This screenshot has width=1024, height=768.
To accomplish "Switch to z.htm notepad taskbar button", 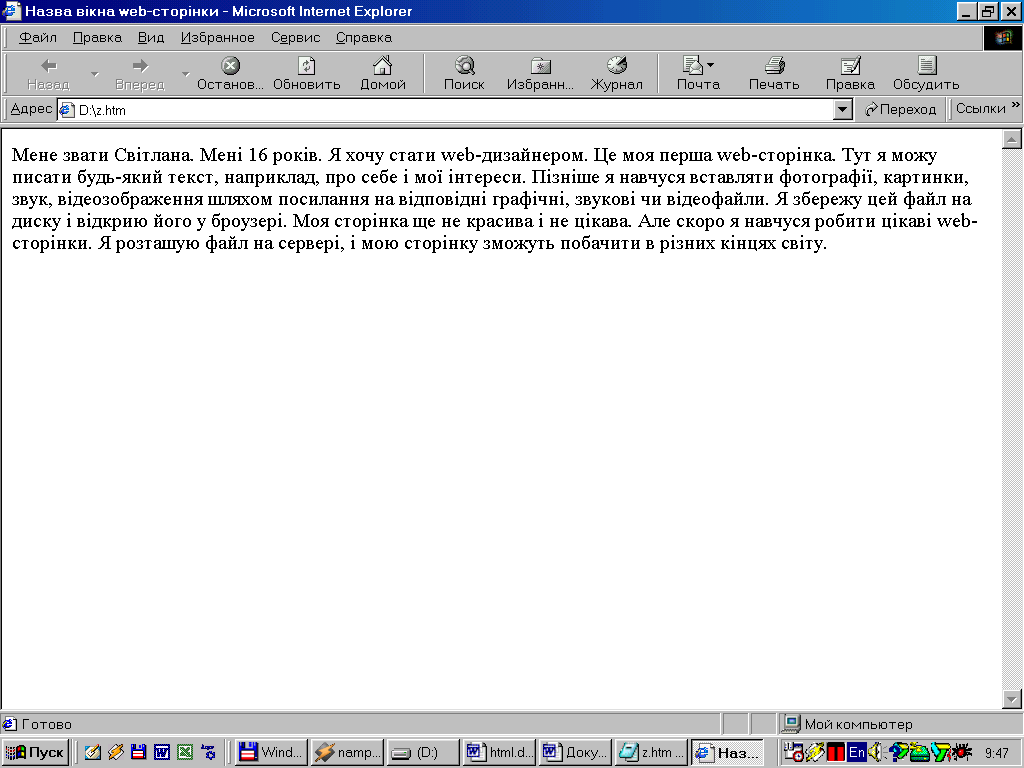I will [x=650, y=752].
